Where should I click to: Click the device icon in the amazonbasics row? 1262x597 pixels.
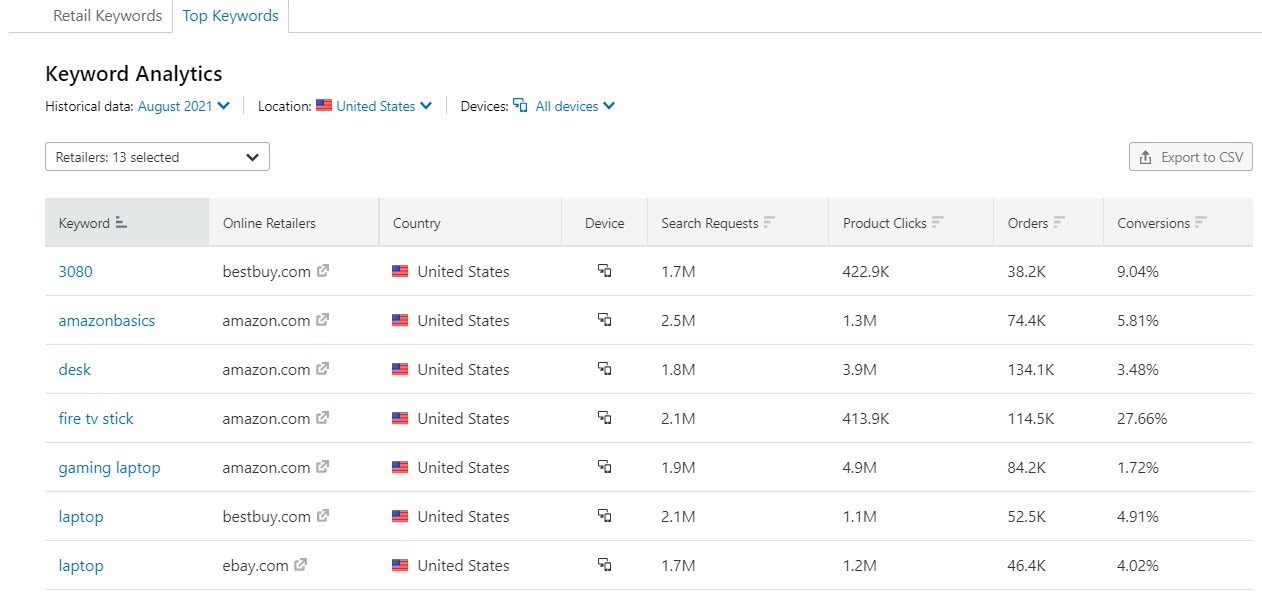tap(604, 319)
